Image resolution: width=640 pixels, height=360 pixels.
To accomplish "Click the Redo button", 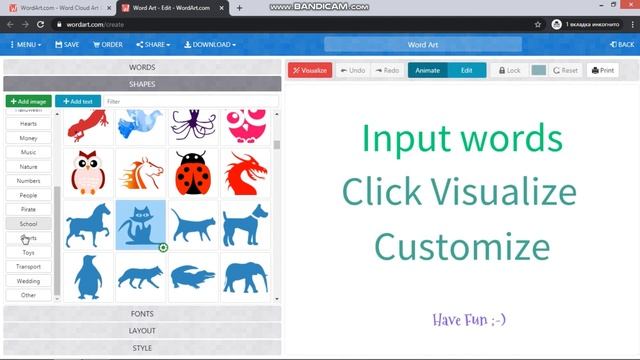I will pyautogui.click(x=387, y=70).
